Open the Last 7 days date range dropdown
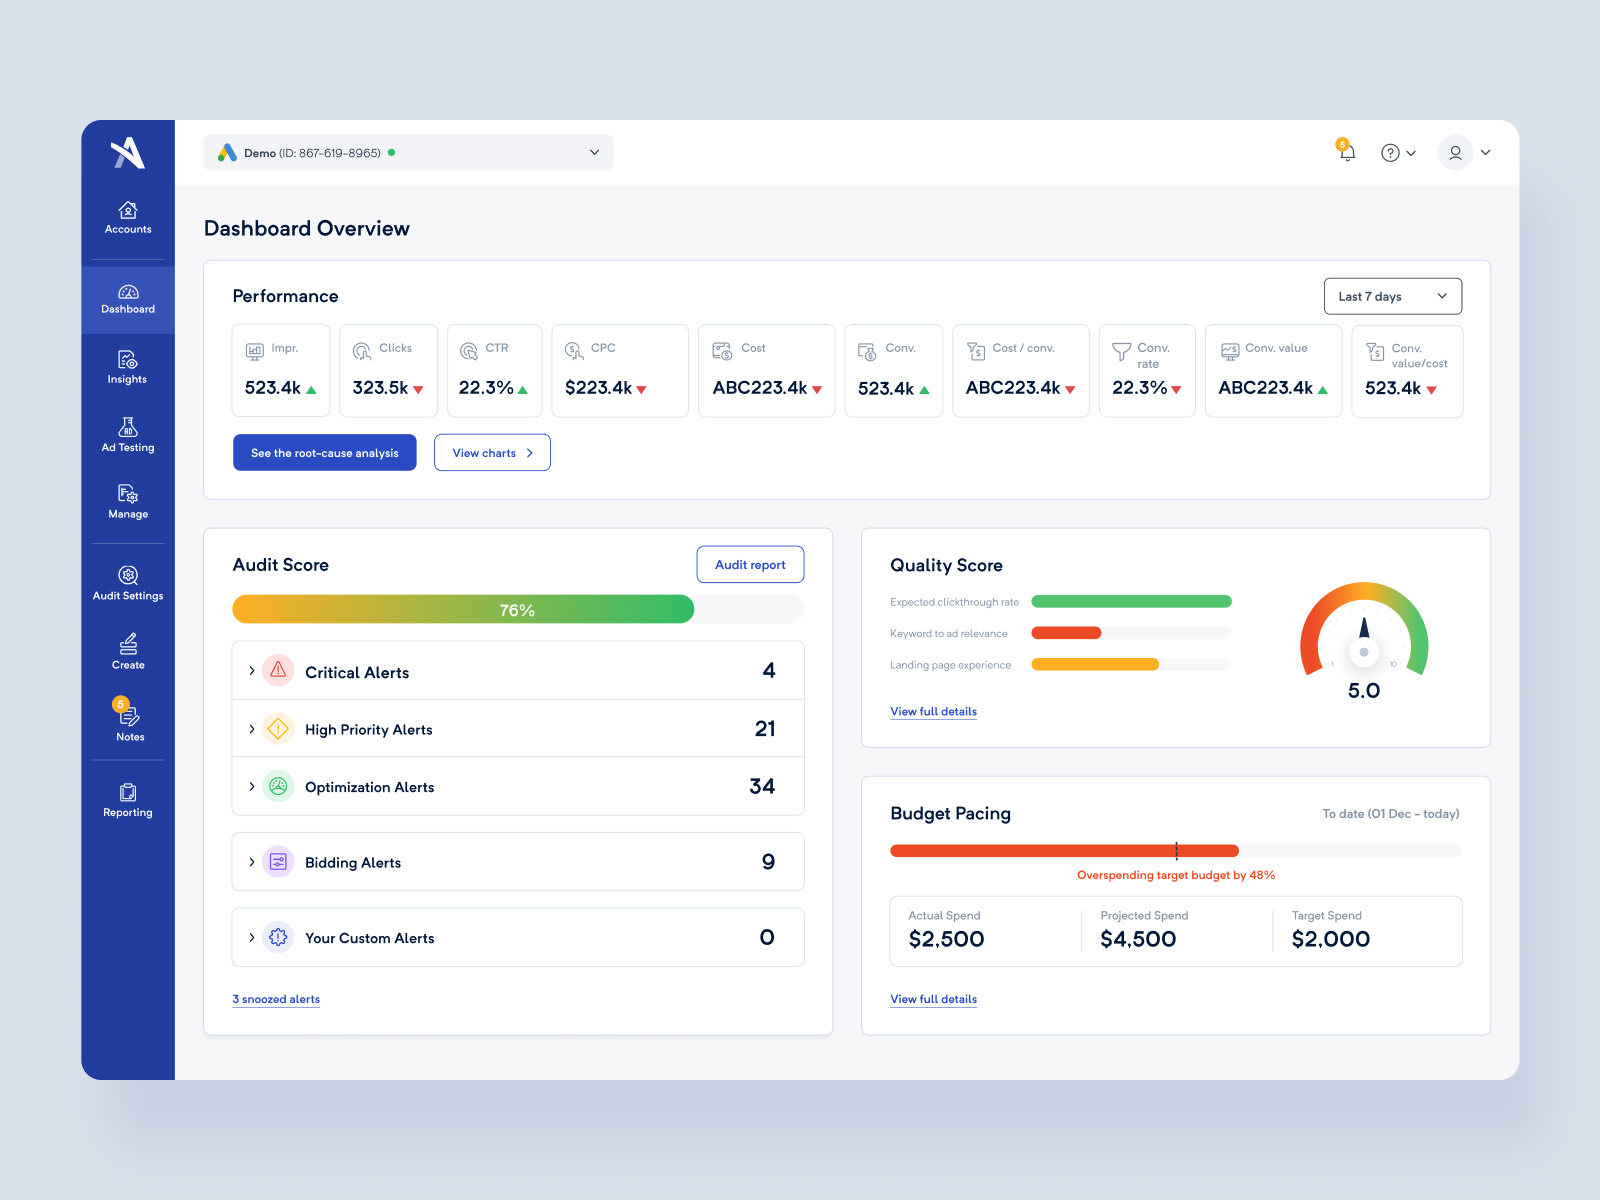Viewport: 1600px width, 1200px height. point(1392,296)
